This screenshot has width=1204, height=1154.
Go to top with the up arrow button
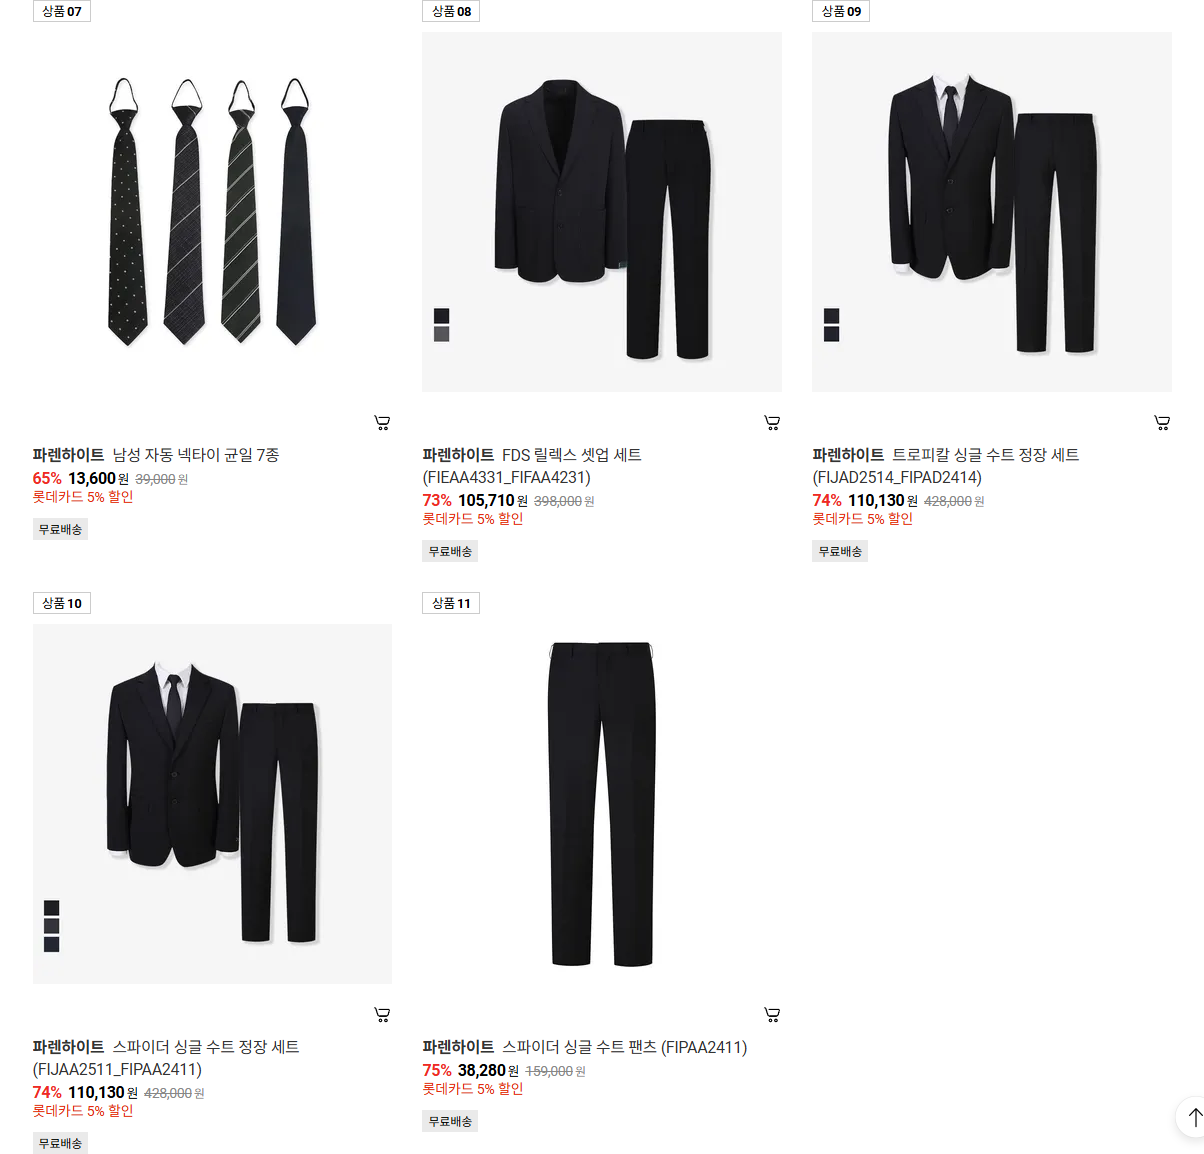1193,1117
